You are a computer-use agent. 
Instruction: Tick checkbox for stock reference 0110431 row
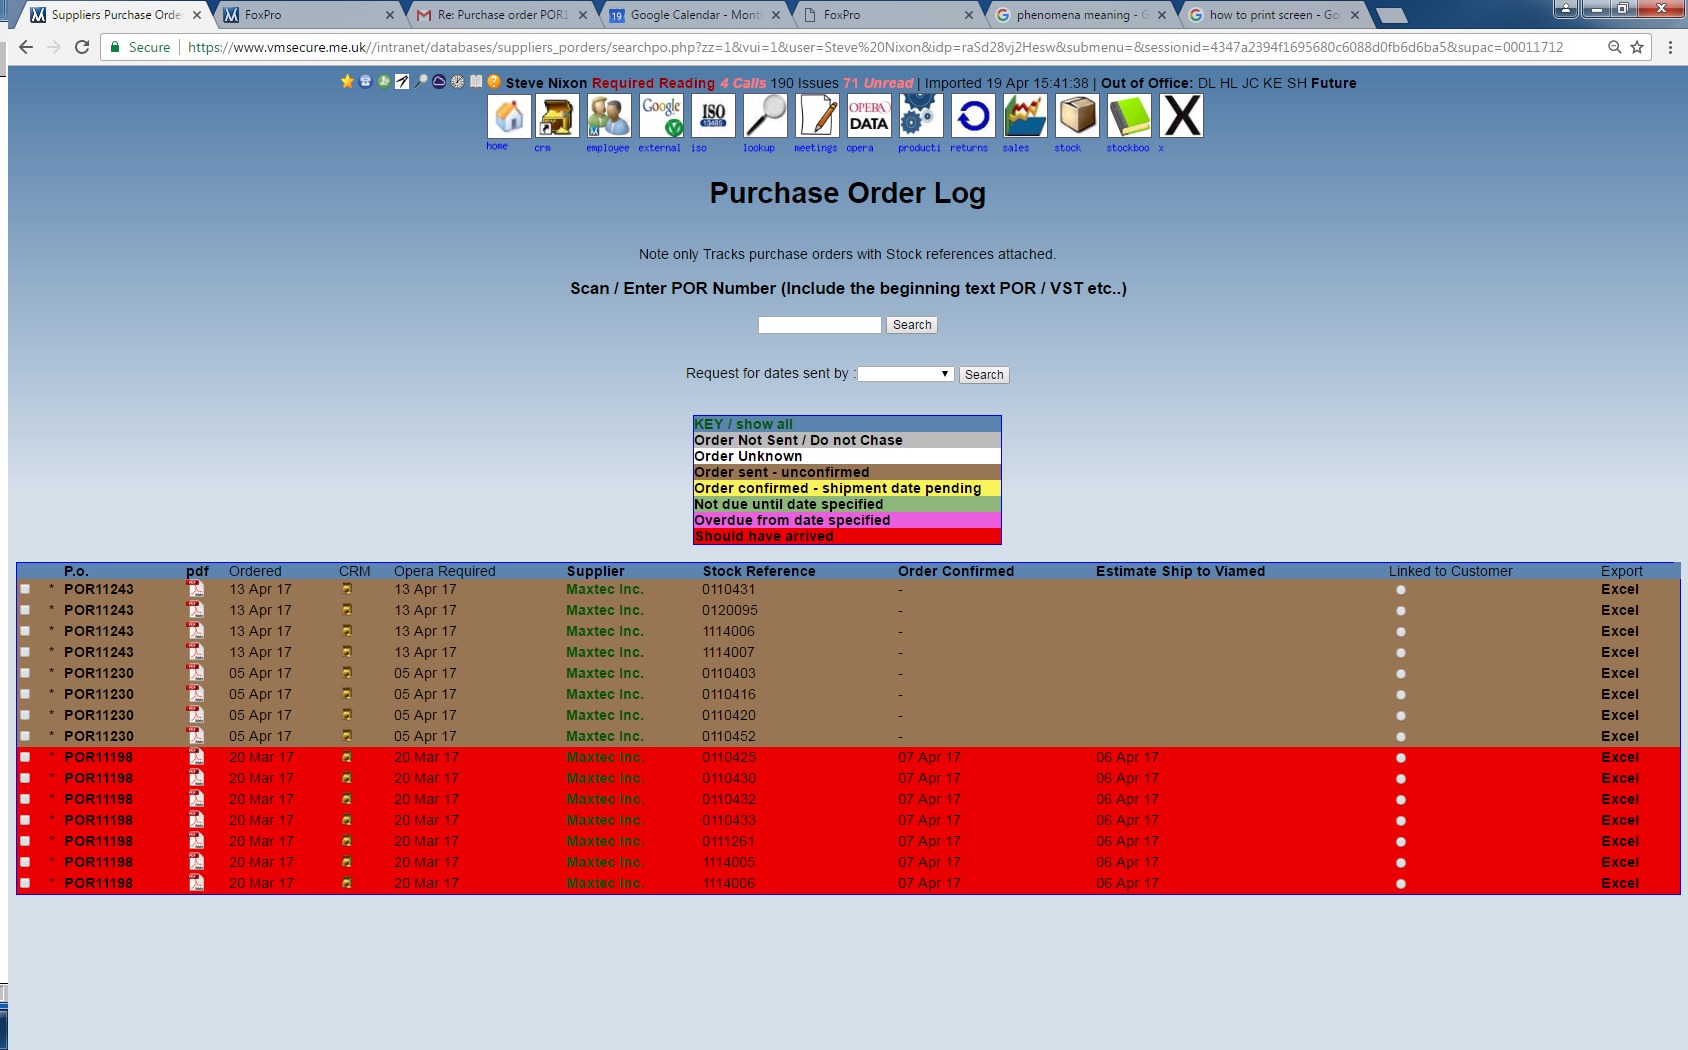25,590
